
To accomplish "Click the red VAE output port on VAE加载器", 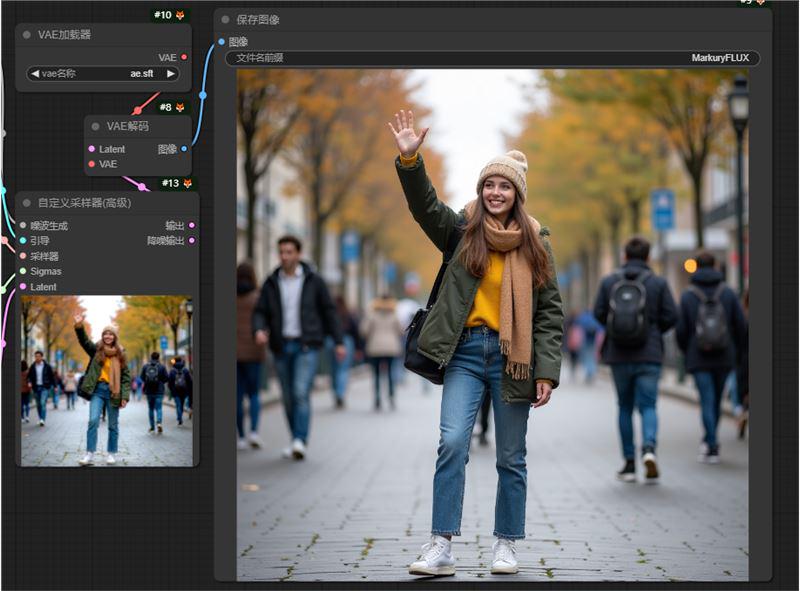I will 184,57.
